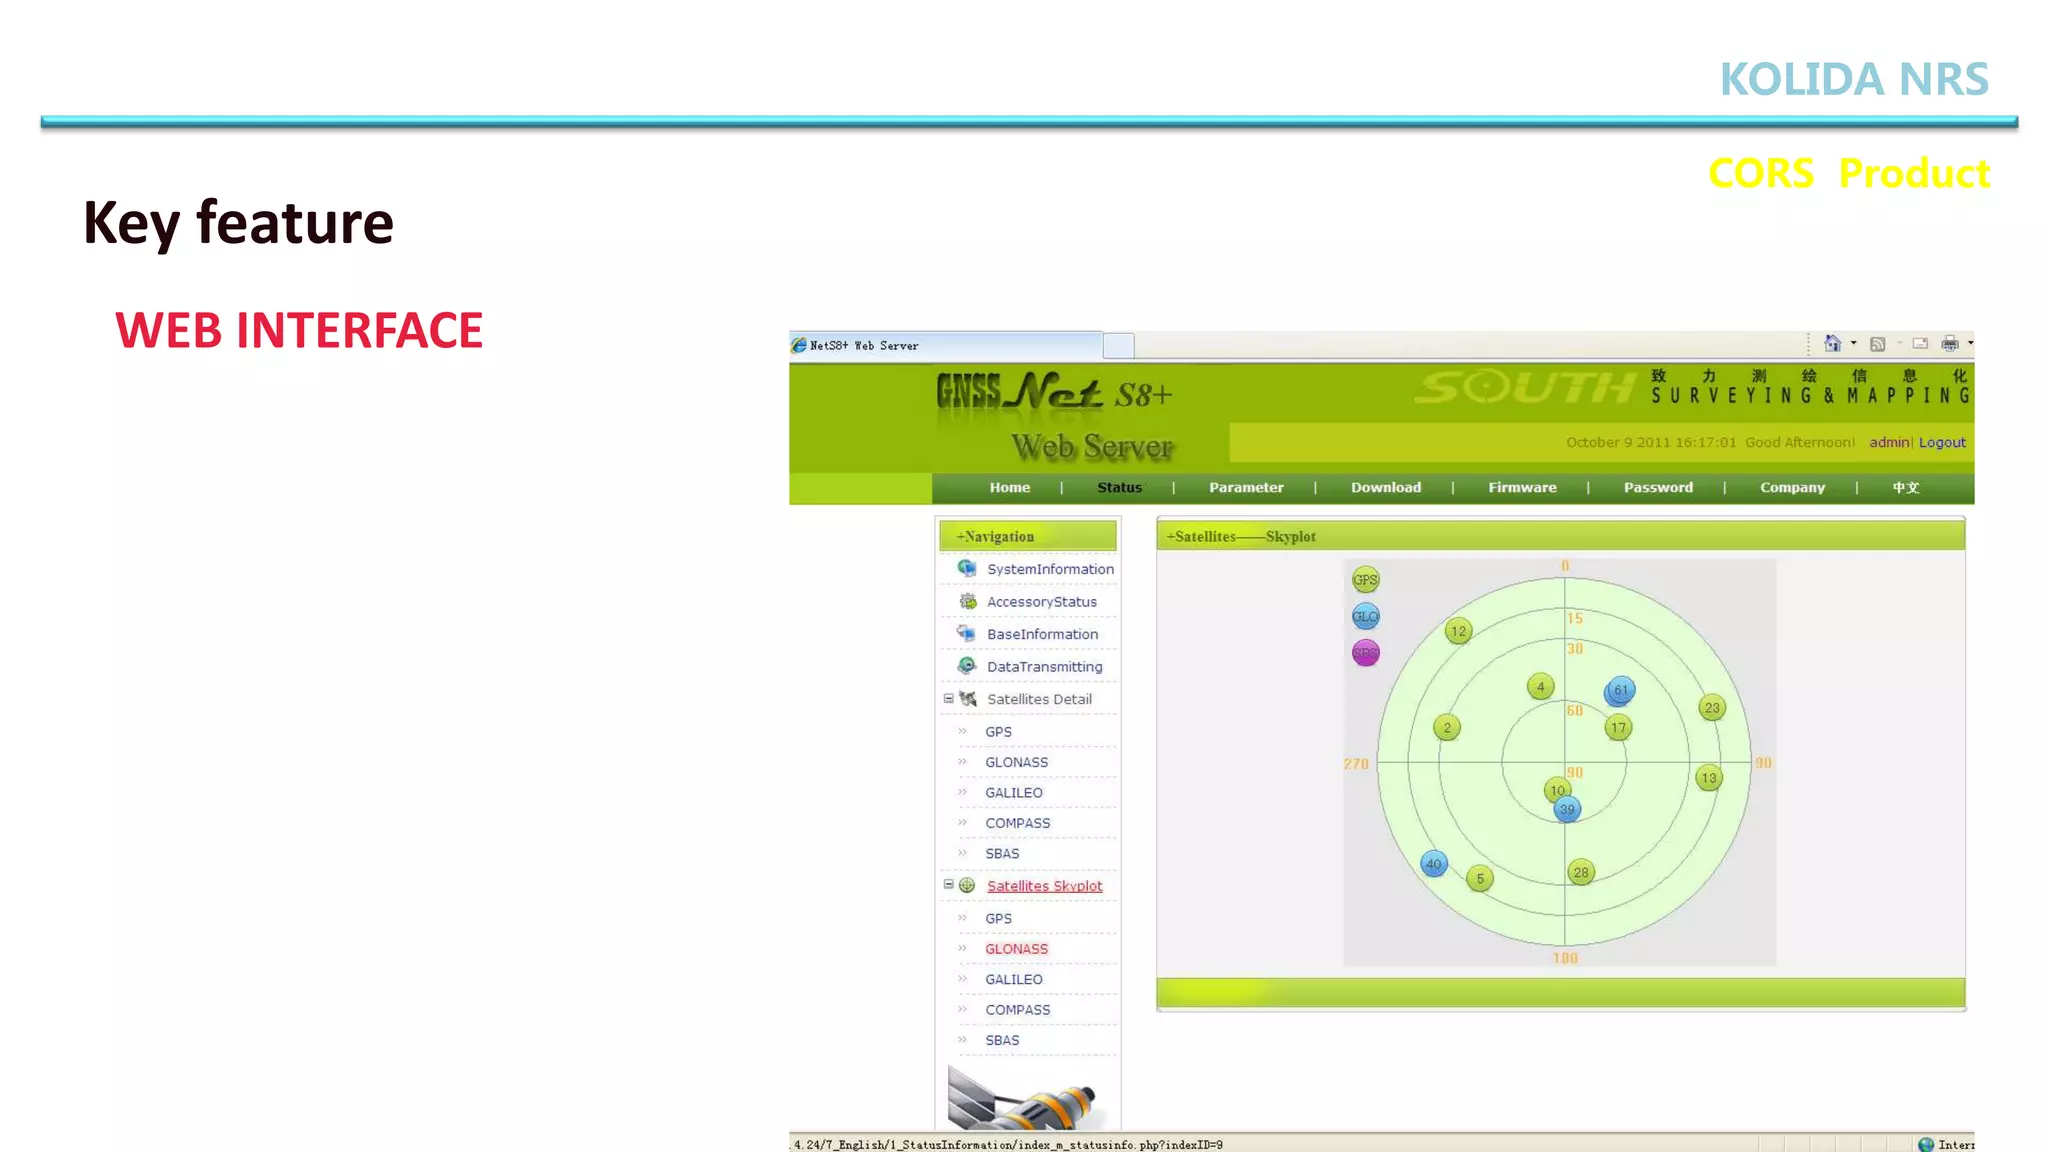This screenshot has width=2048, height=1152.
Task: Click the browser Read Mail icon
Action: click(x=1920, y=343)
